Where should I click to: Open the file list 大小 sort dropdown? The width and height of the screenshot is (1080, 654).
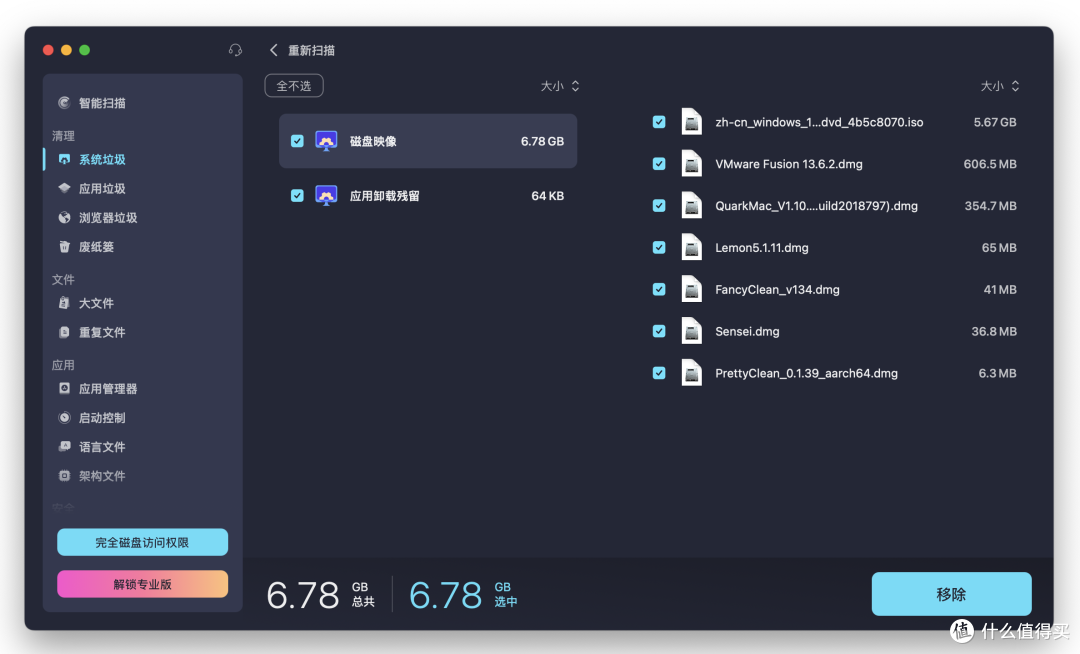[x=1000, y=86]
